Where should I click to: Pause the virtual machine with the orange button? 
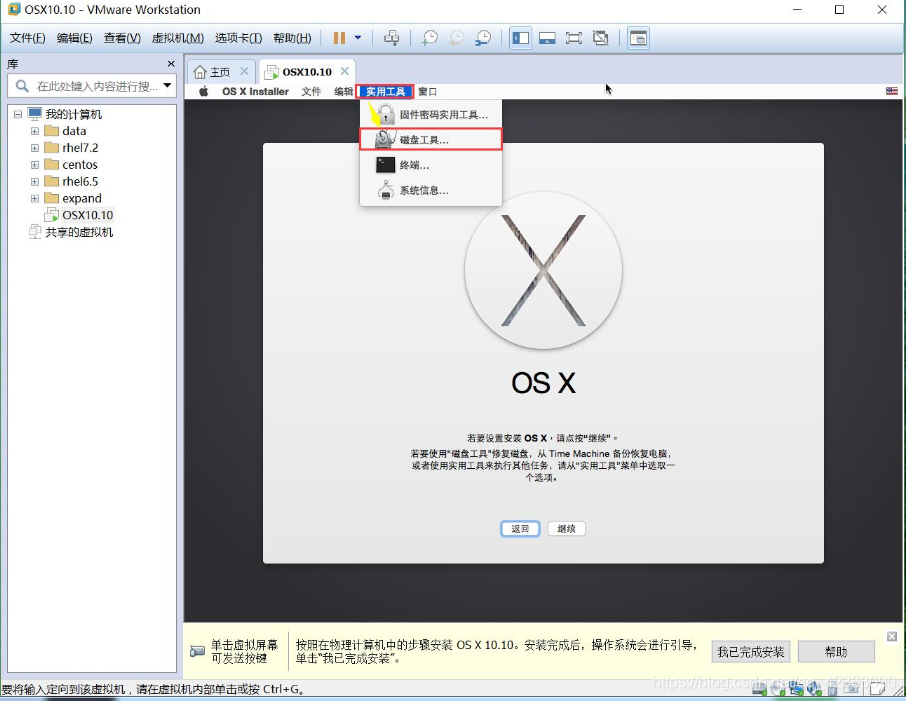point(339,38)
